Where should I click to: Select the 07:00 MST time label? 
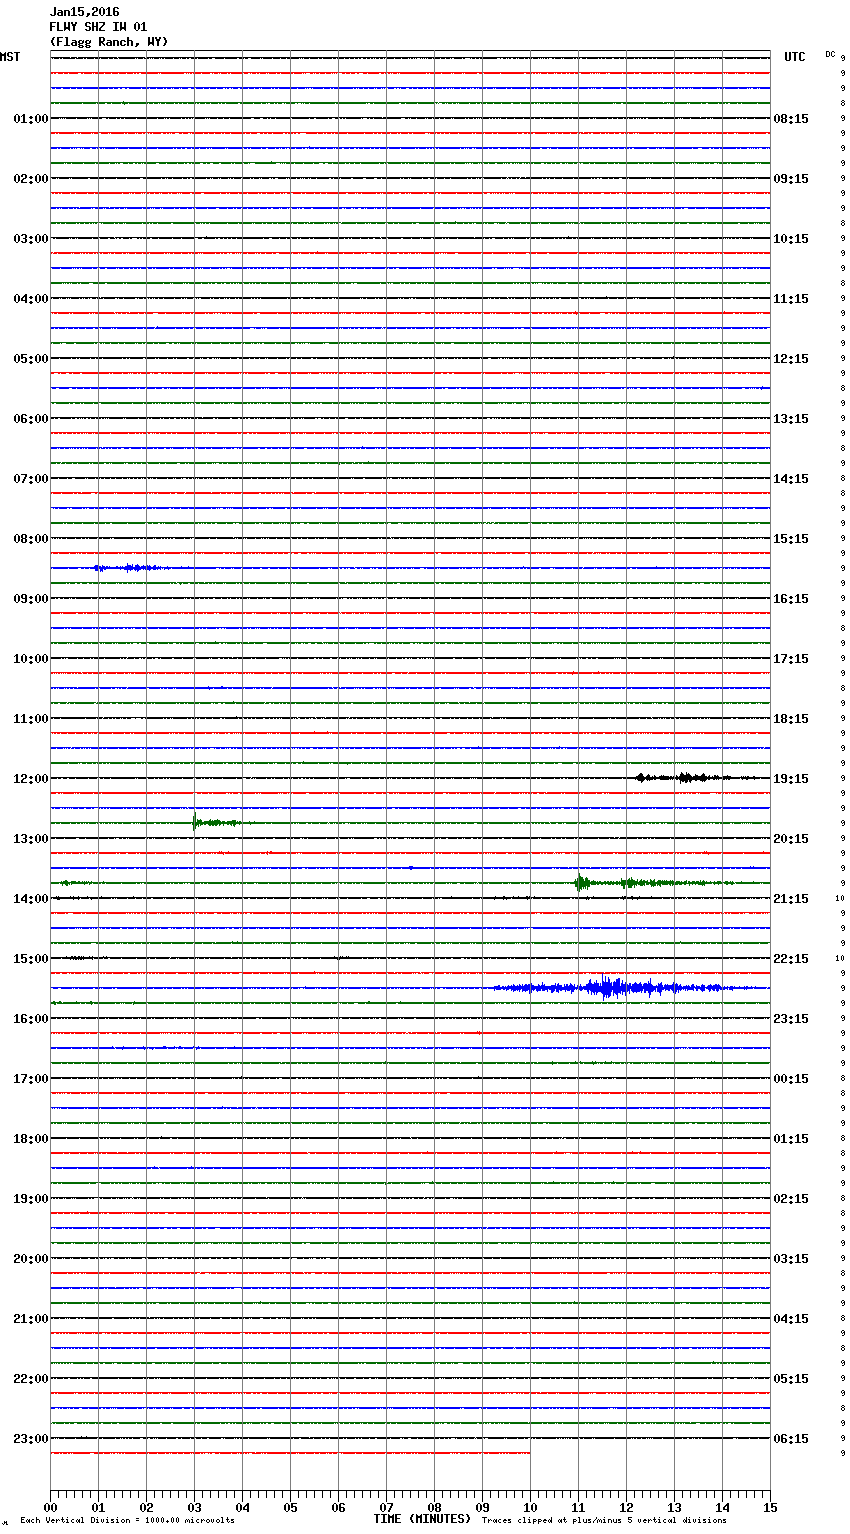coord(30,479)
